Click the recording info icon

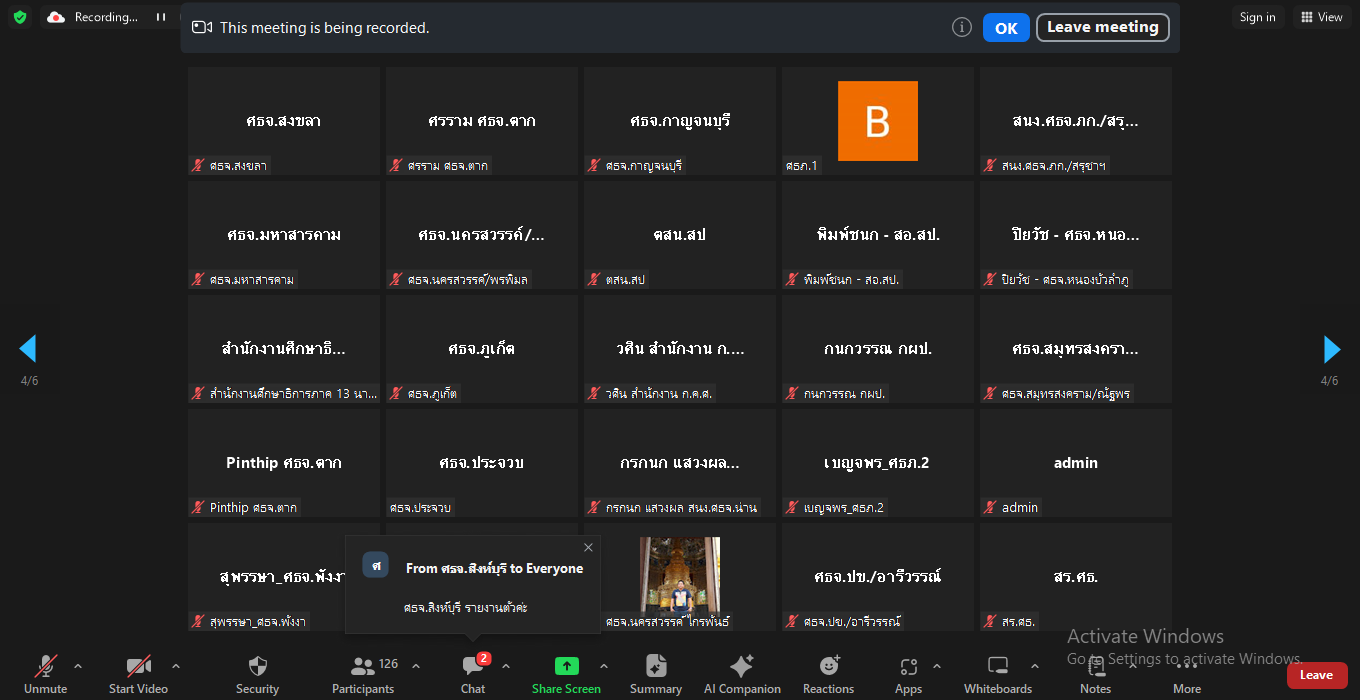pyautogui.click(x=962, y=28)
